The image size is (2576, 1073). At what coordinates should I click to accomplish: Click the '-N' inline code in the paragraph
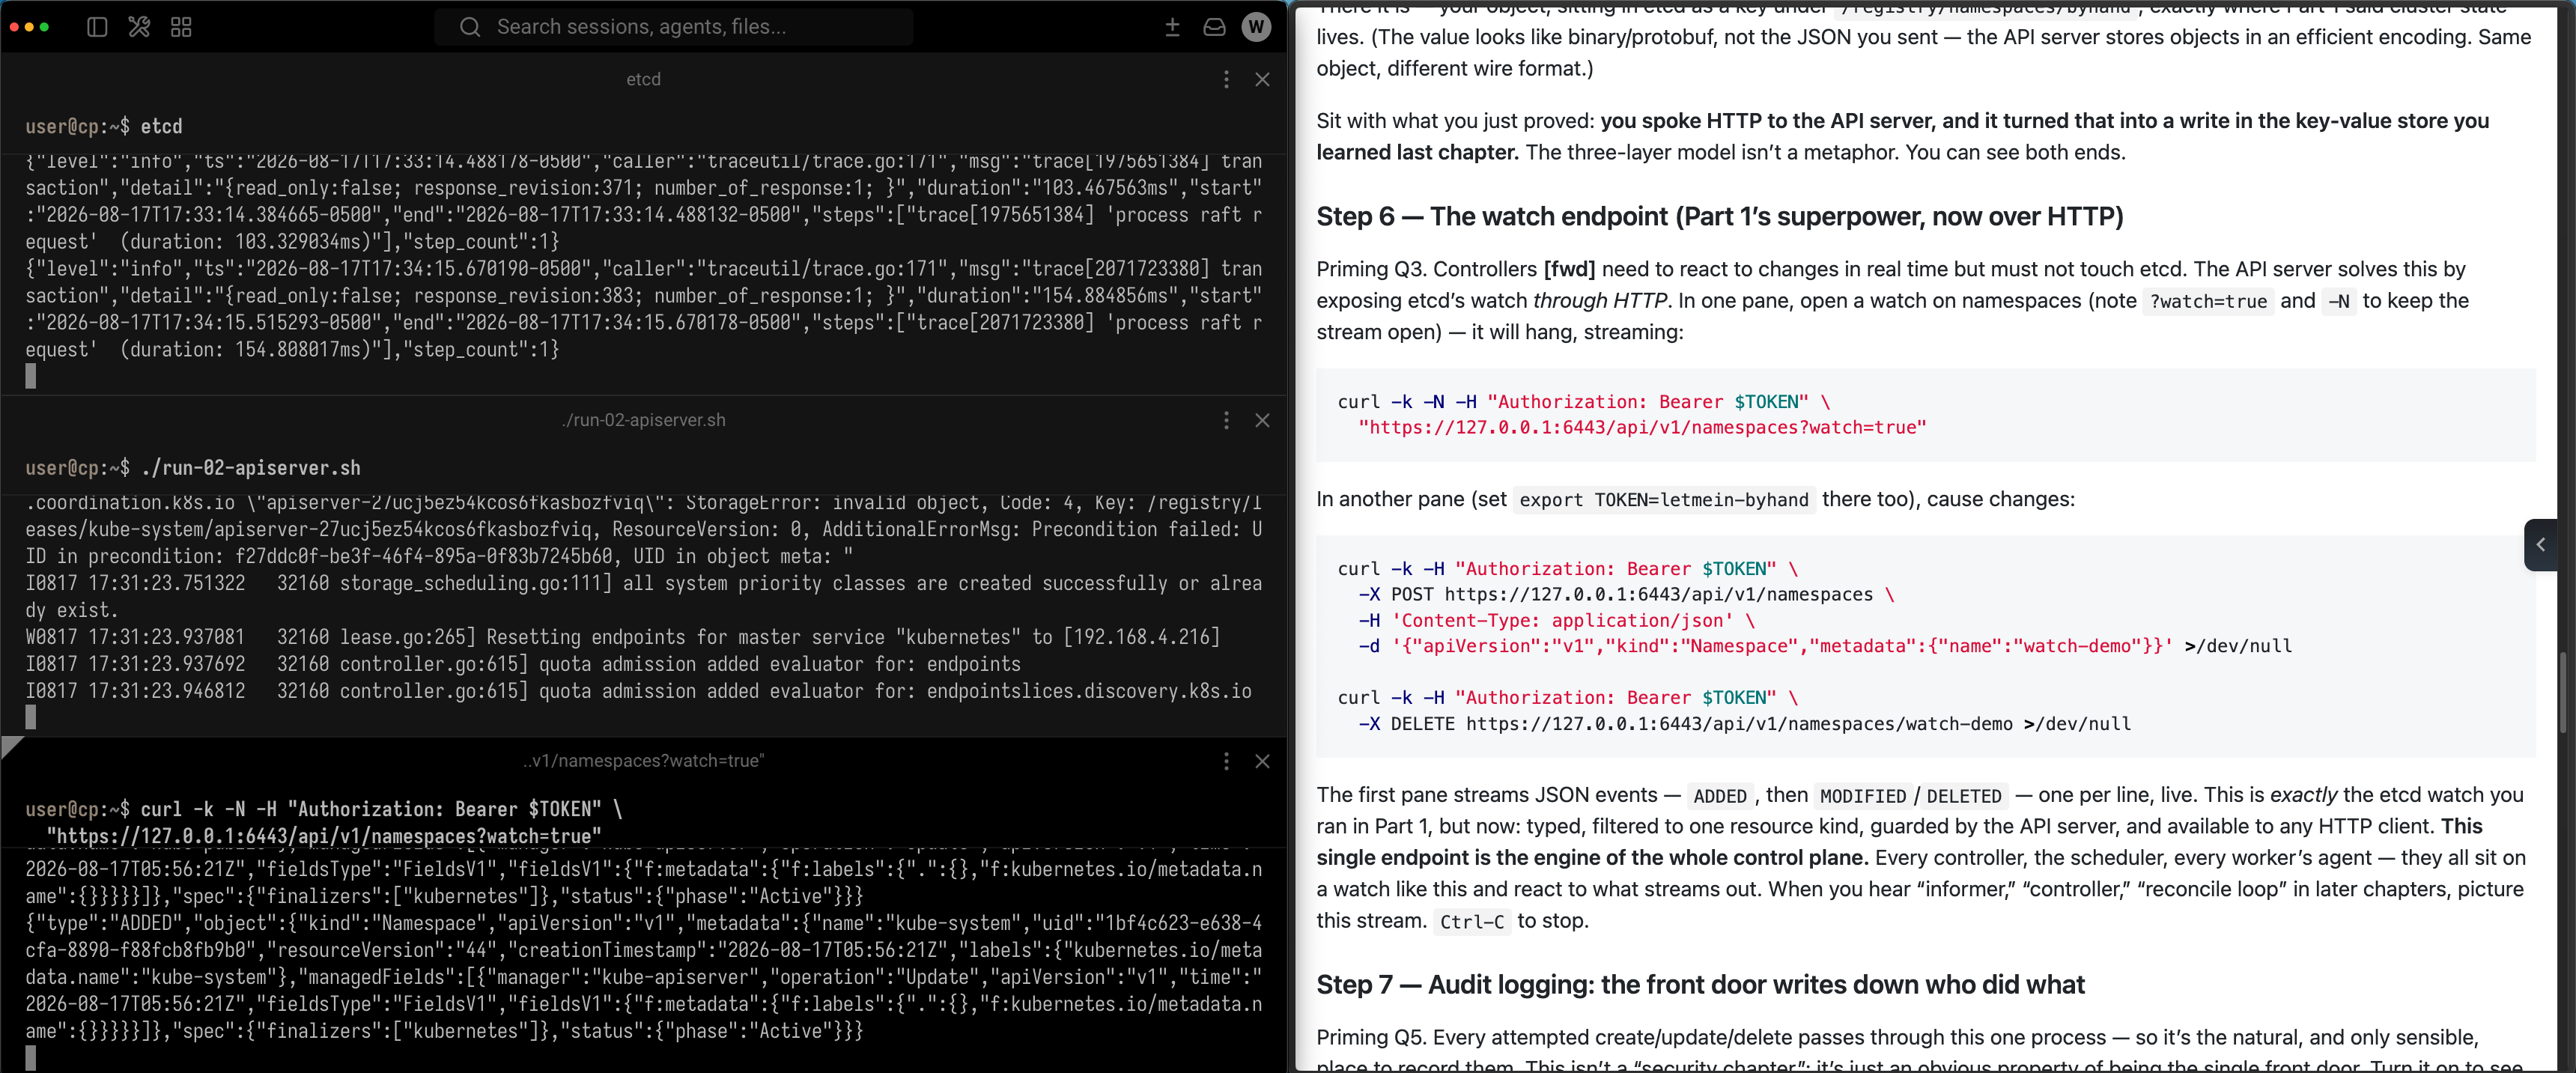2338,301
